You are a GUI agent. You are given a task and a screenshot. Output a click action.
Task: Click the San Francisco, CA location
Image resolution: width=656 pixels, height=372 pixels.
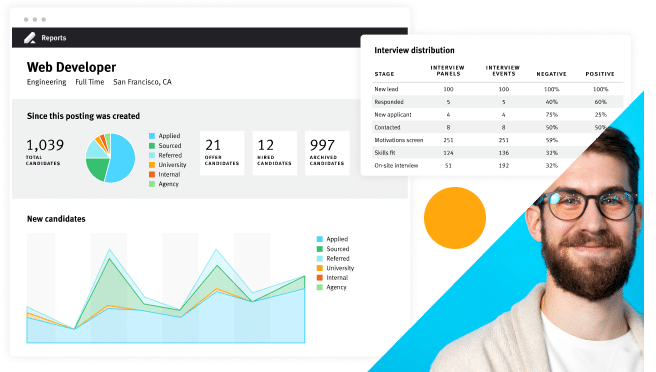142,82
